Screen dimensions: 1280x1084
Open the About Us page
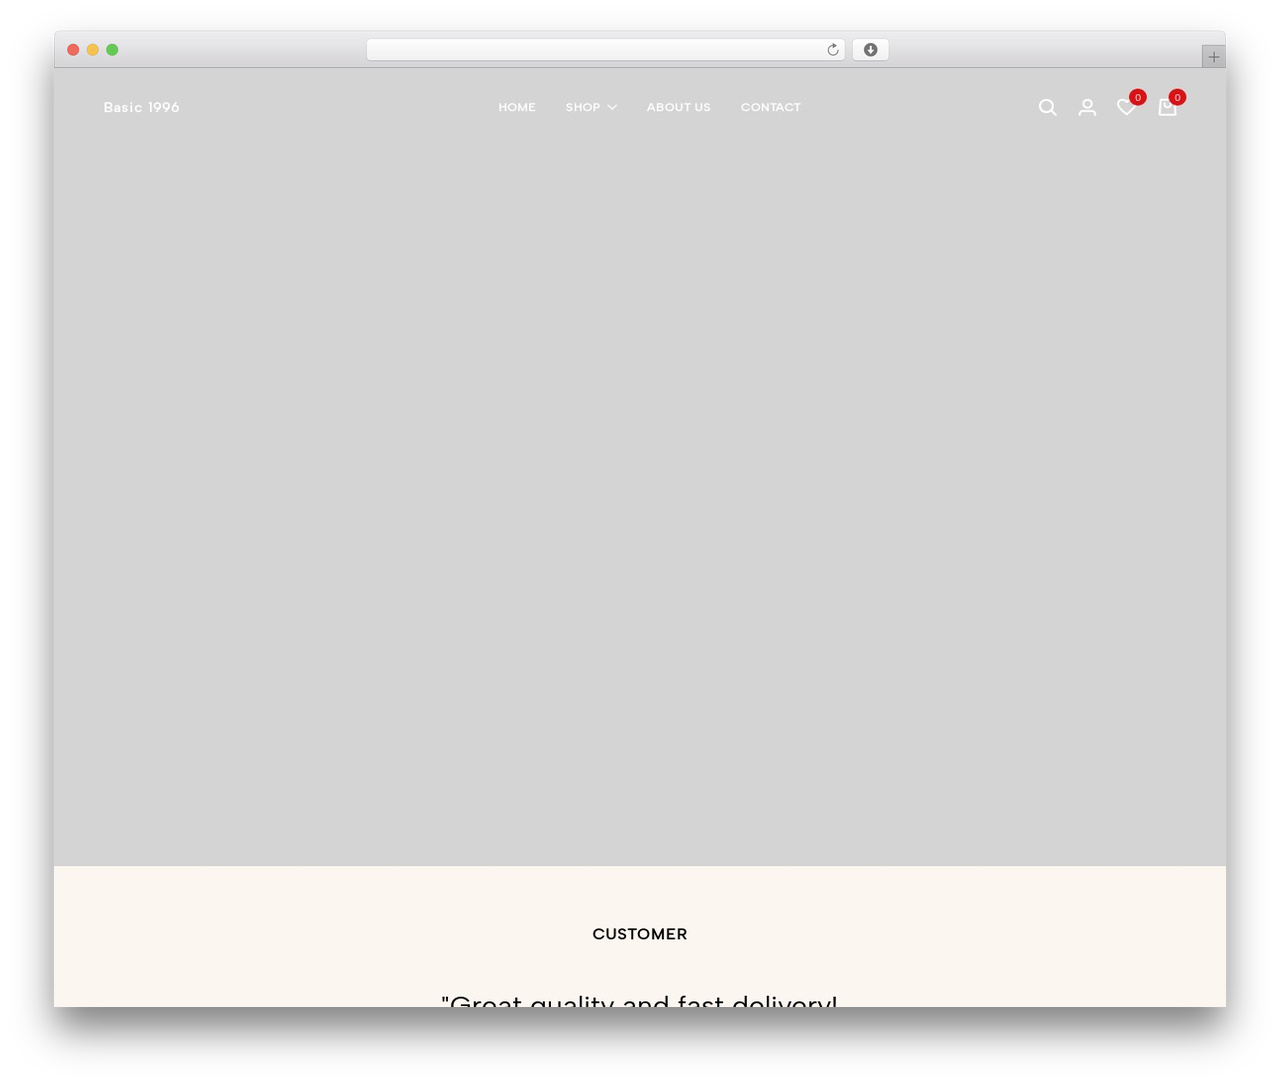tap(678, 107)
